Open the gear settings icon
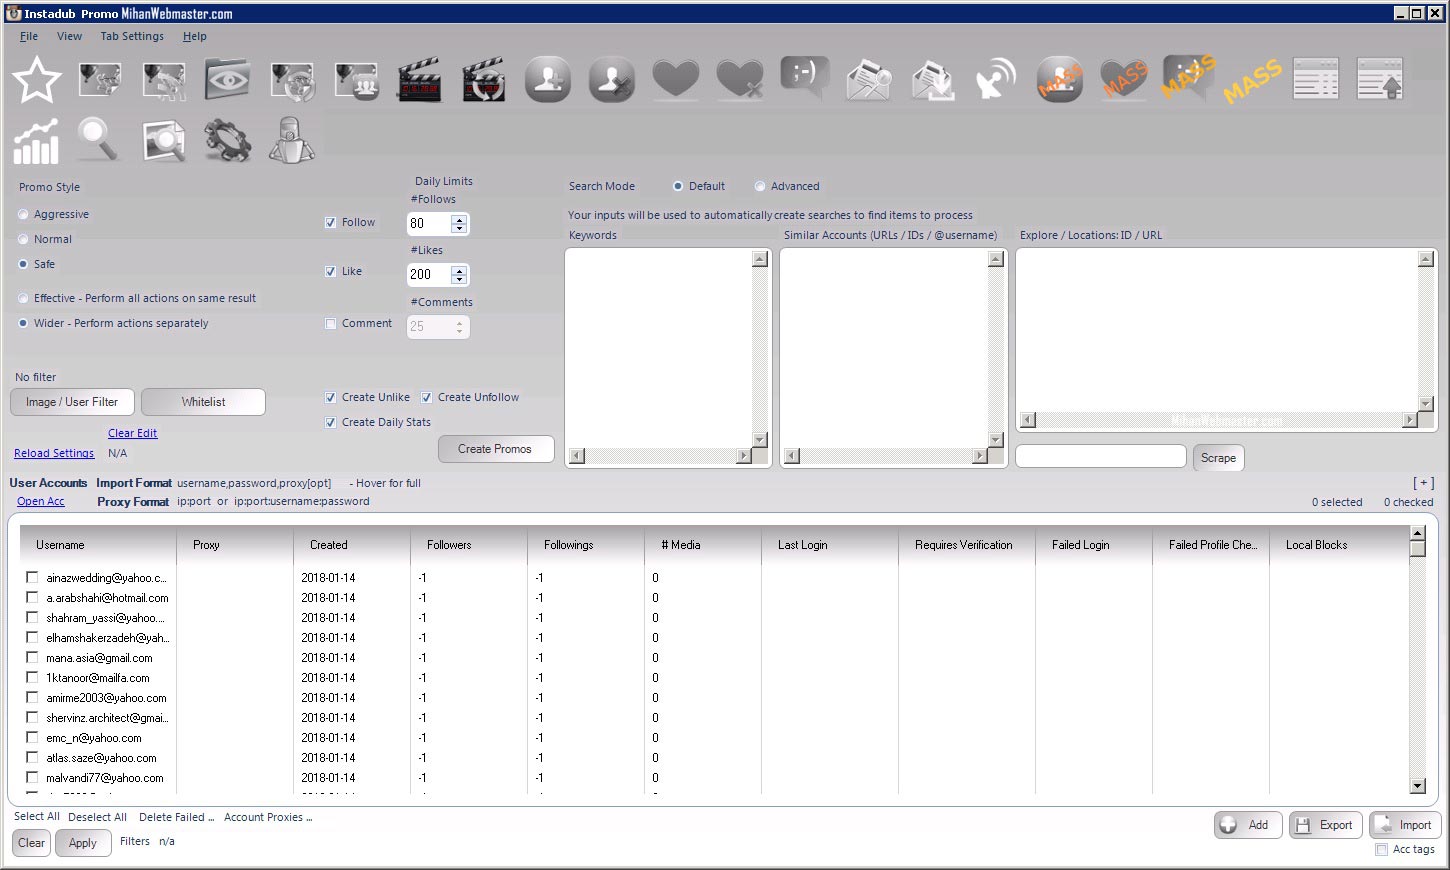The image size is (1450, 870). tap(227, 141)
